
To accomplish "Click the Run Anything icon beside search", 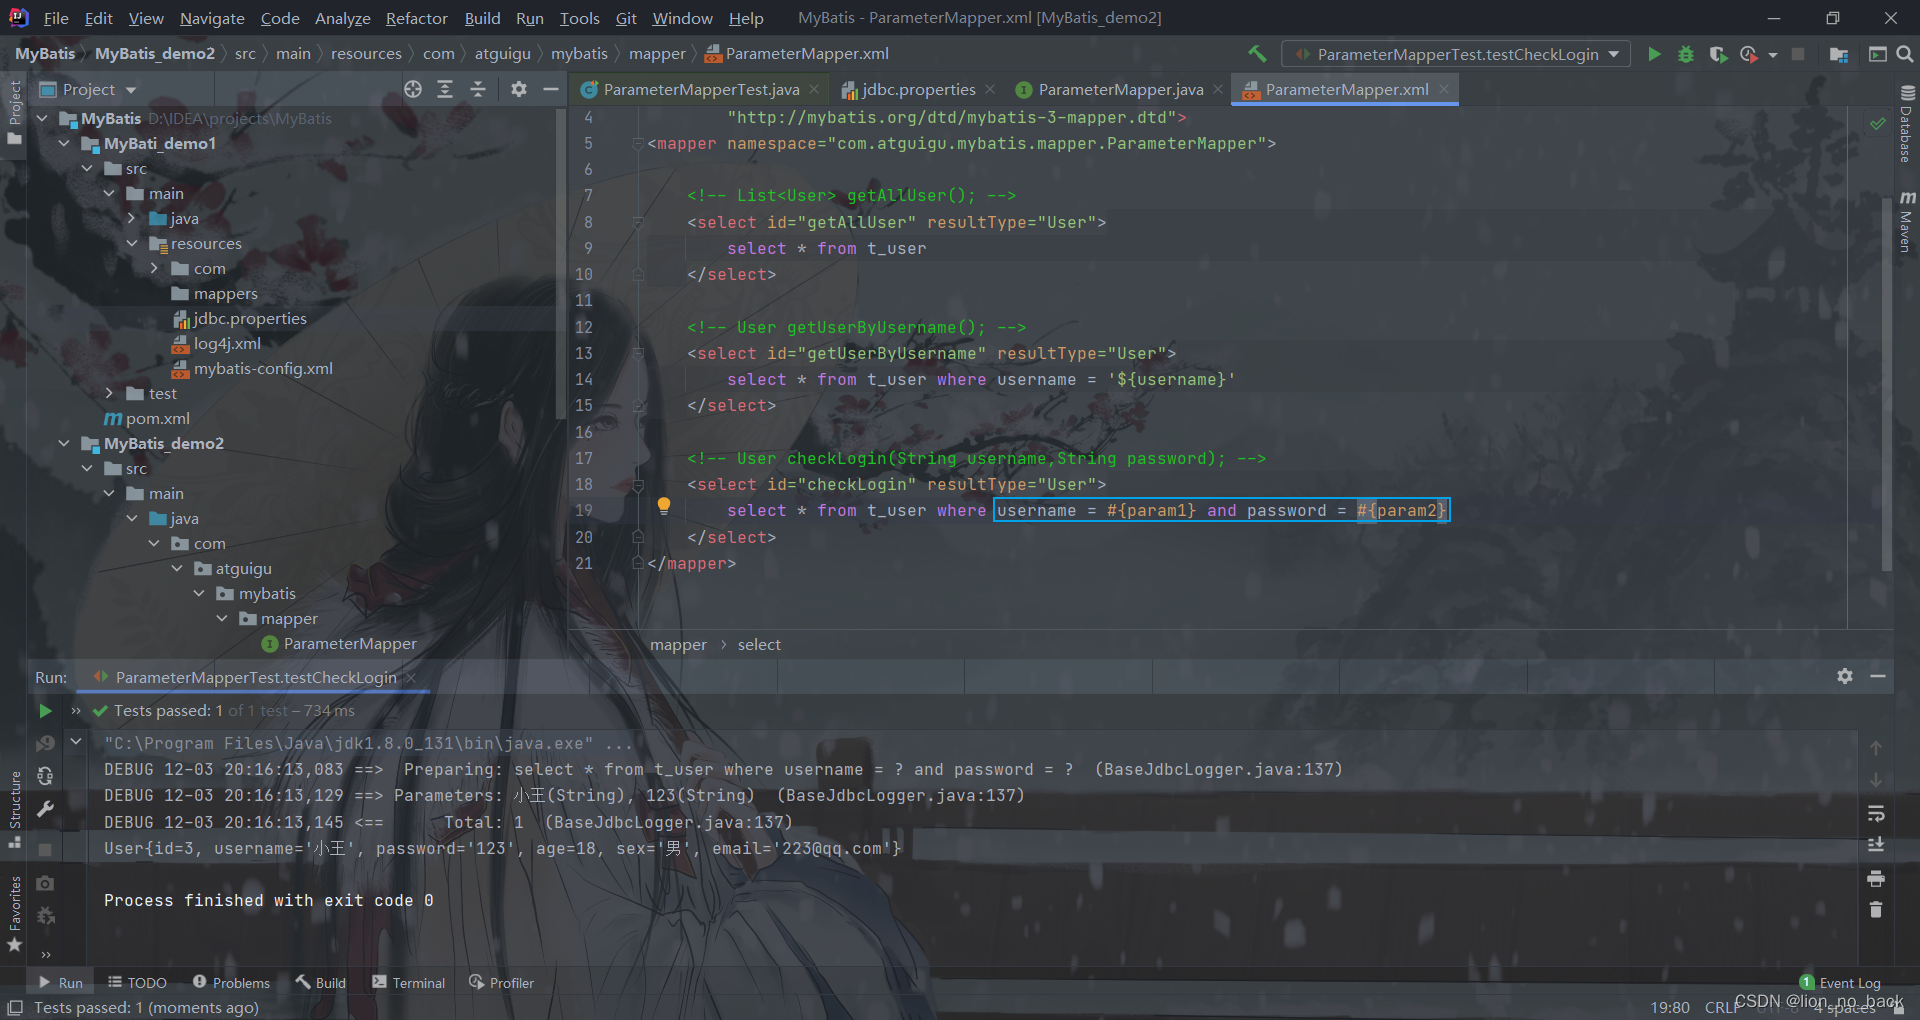I will (1877, 54).
